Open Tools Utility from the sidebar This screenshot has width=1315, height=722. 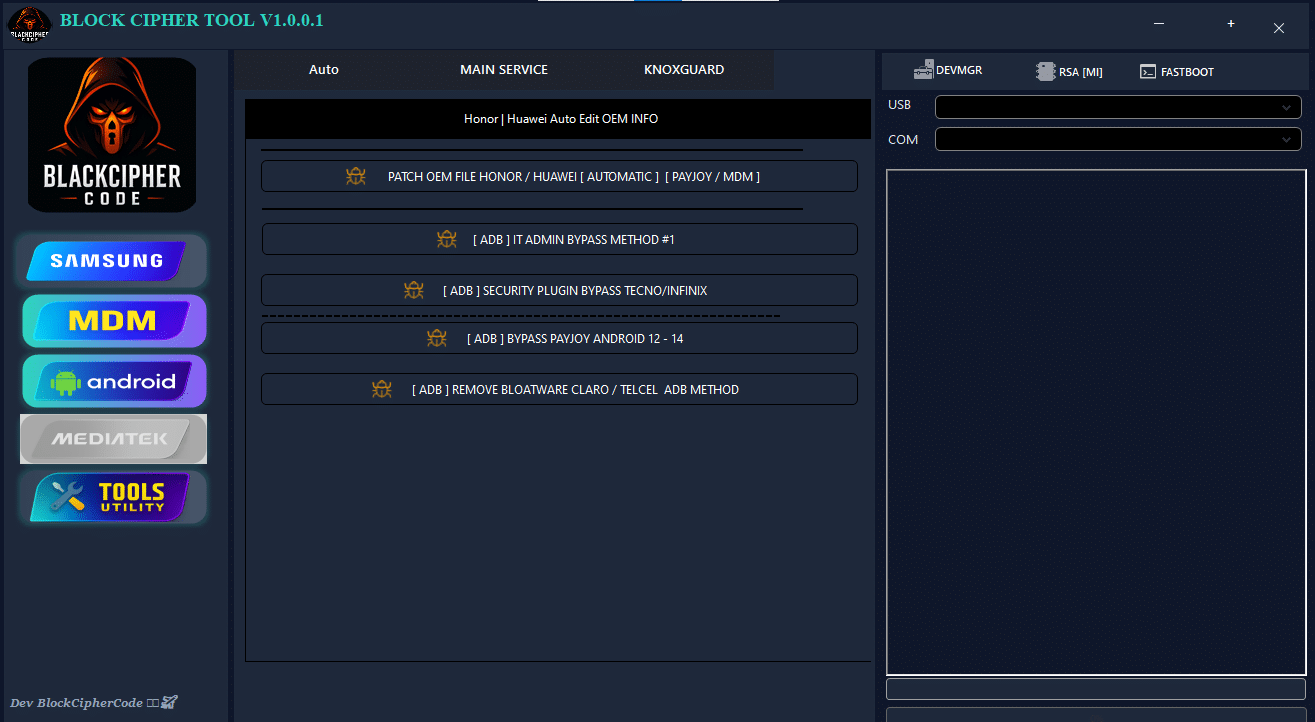[113, 497]
